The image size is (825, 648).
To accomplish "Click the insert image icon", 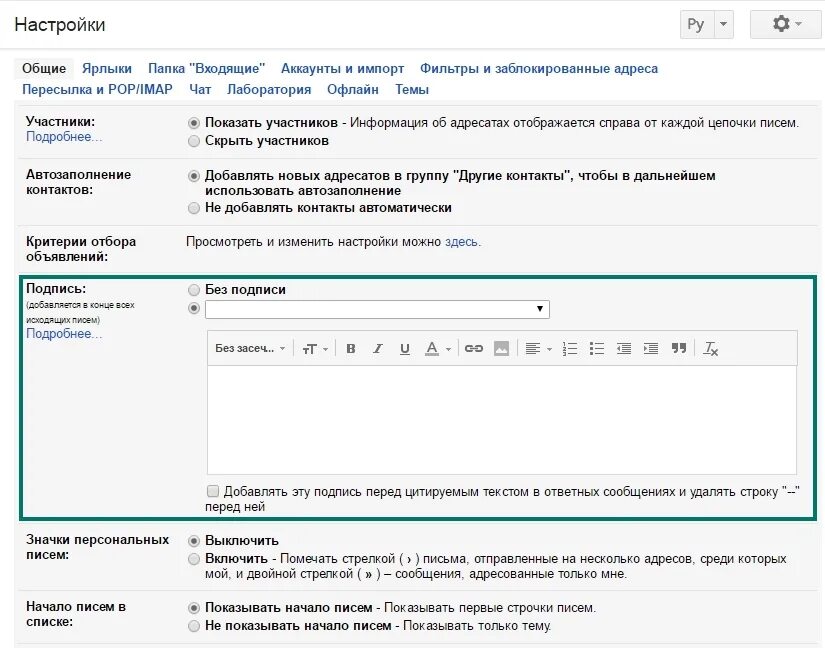I will tap(501, 349).
